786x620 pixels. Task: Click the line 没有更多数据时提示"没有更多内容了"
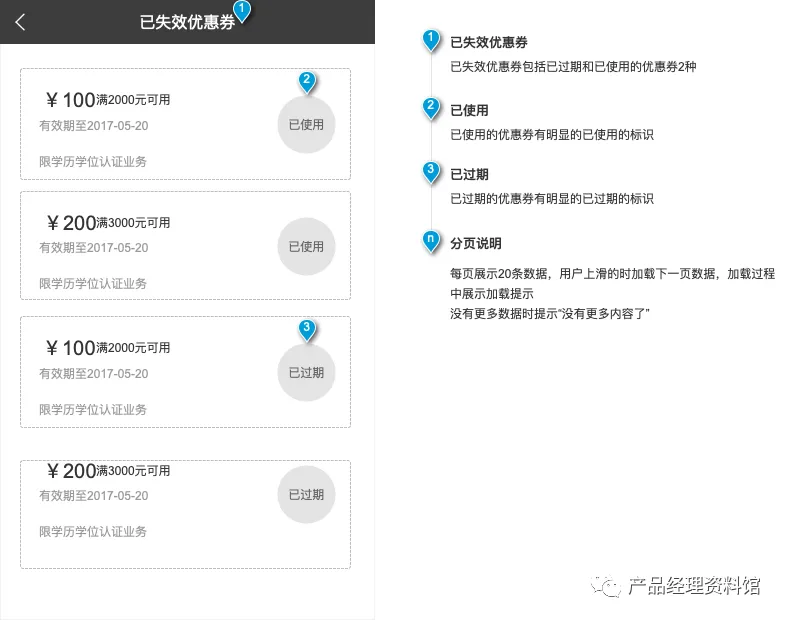tap(550, 314)
